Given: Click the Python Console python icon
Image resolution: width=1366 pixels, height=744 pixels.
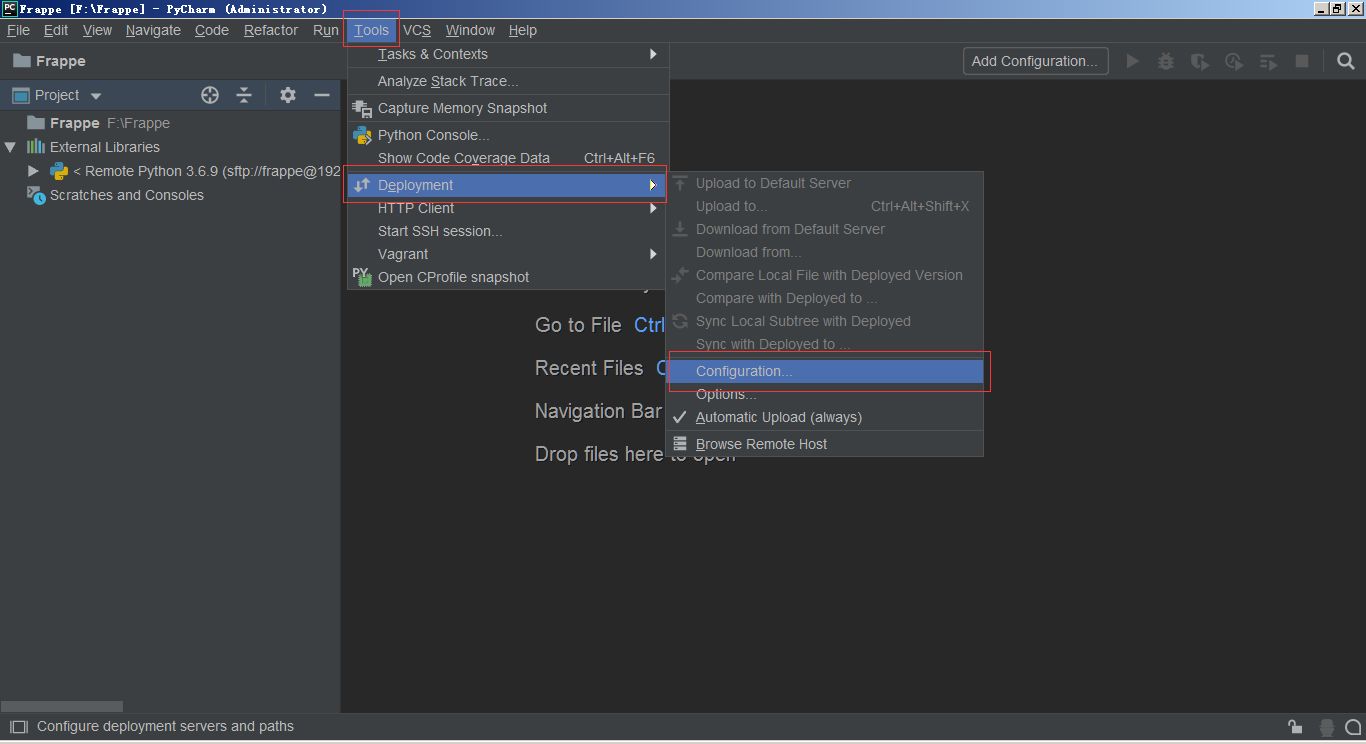Looking at the screenshot, I should (362, 135).
